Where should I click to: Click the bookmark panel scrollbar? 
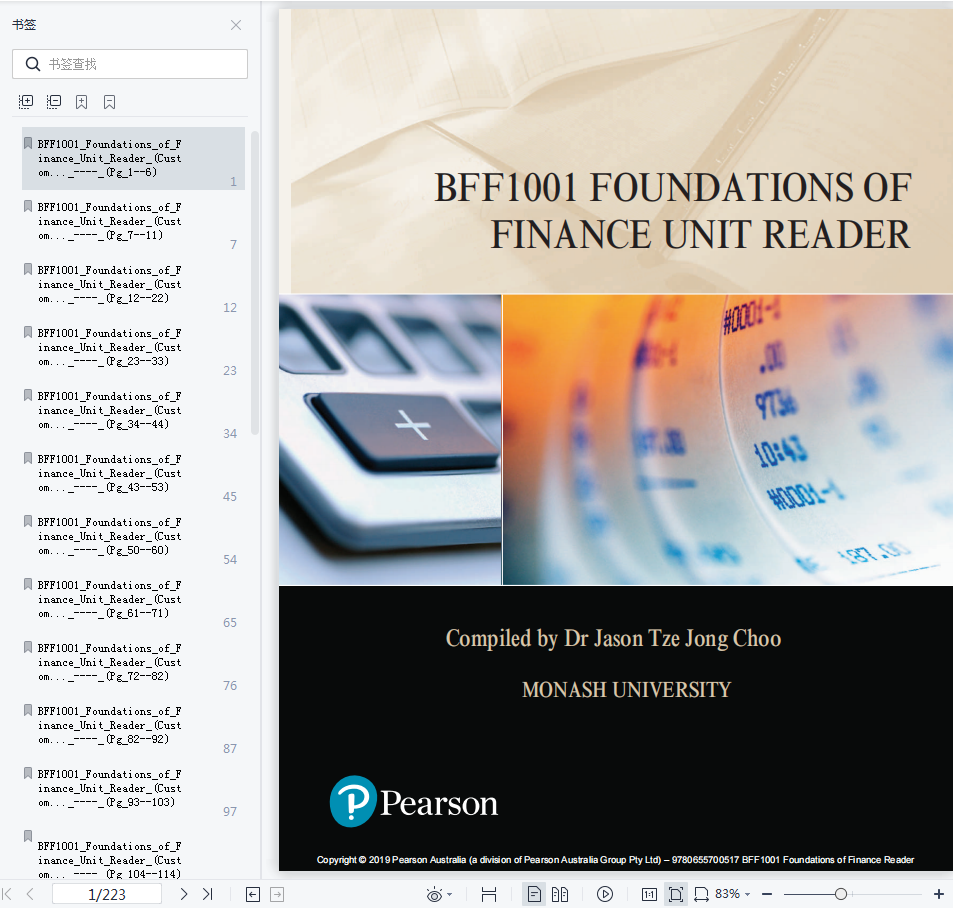point(255,283)
